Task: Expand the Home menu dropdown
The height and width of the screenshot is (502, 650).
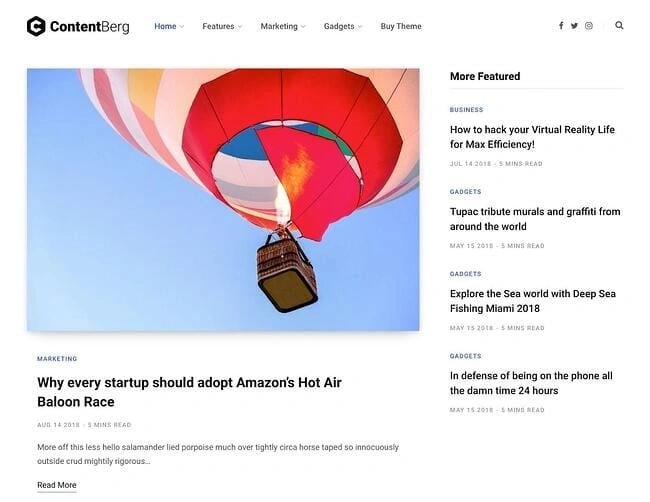Action: [x=168, y=27]
